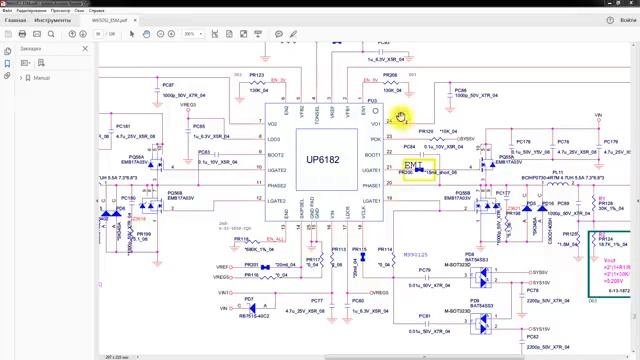Open the Редактирование menu
This screenshot has width=640, height=360.
point(31,11)
